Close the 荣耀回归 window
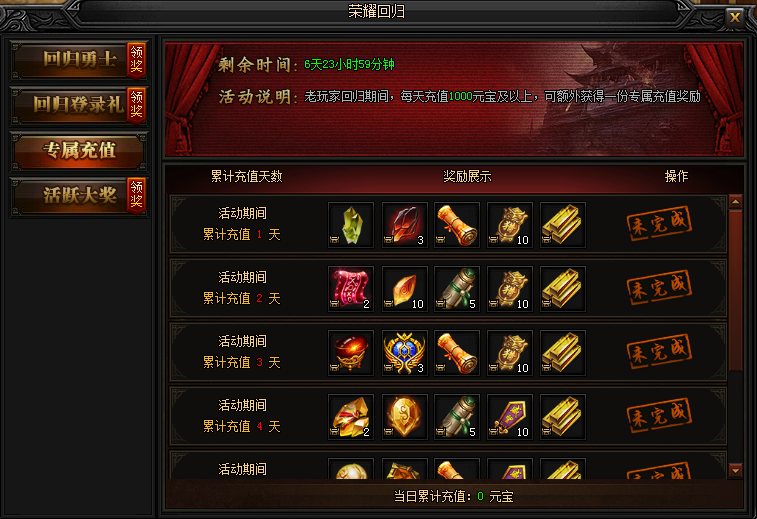 [x=735, y=17]
